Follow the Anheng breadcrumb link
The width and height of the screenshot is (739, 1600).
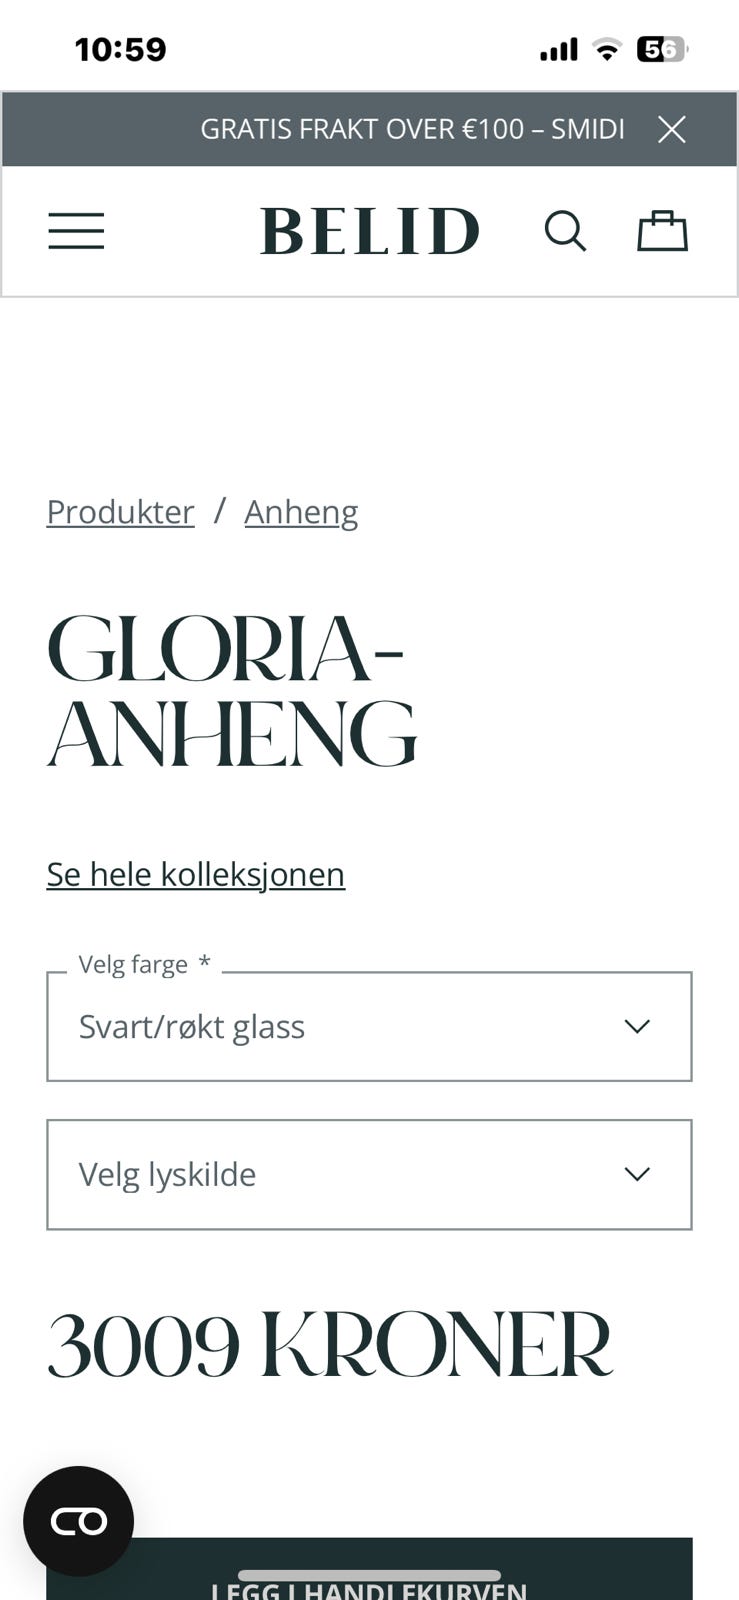[301, 511]
